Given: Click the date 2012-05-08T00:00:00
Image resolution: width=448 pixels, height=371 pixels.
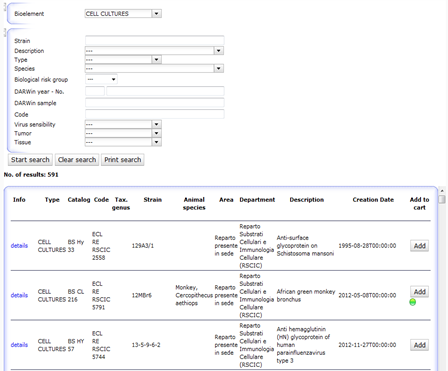Looking at the screenshot, I should pyautogui.click(x=367, y=295).
